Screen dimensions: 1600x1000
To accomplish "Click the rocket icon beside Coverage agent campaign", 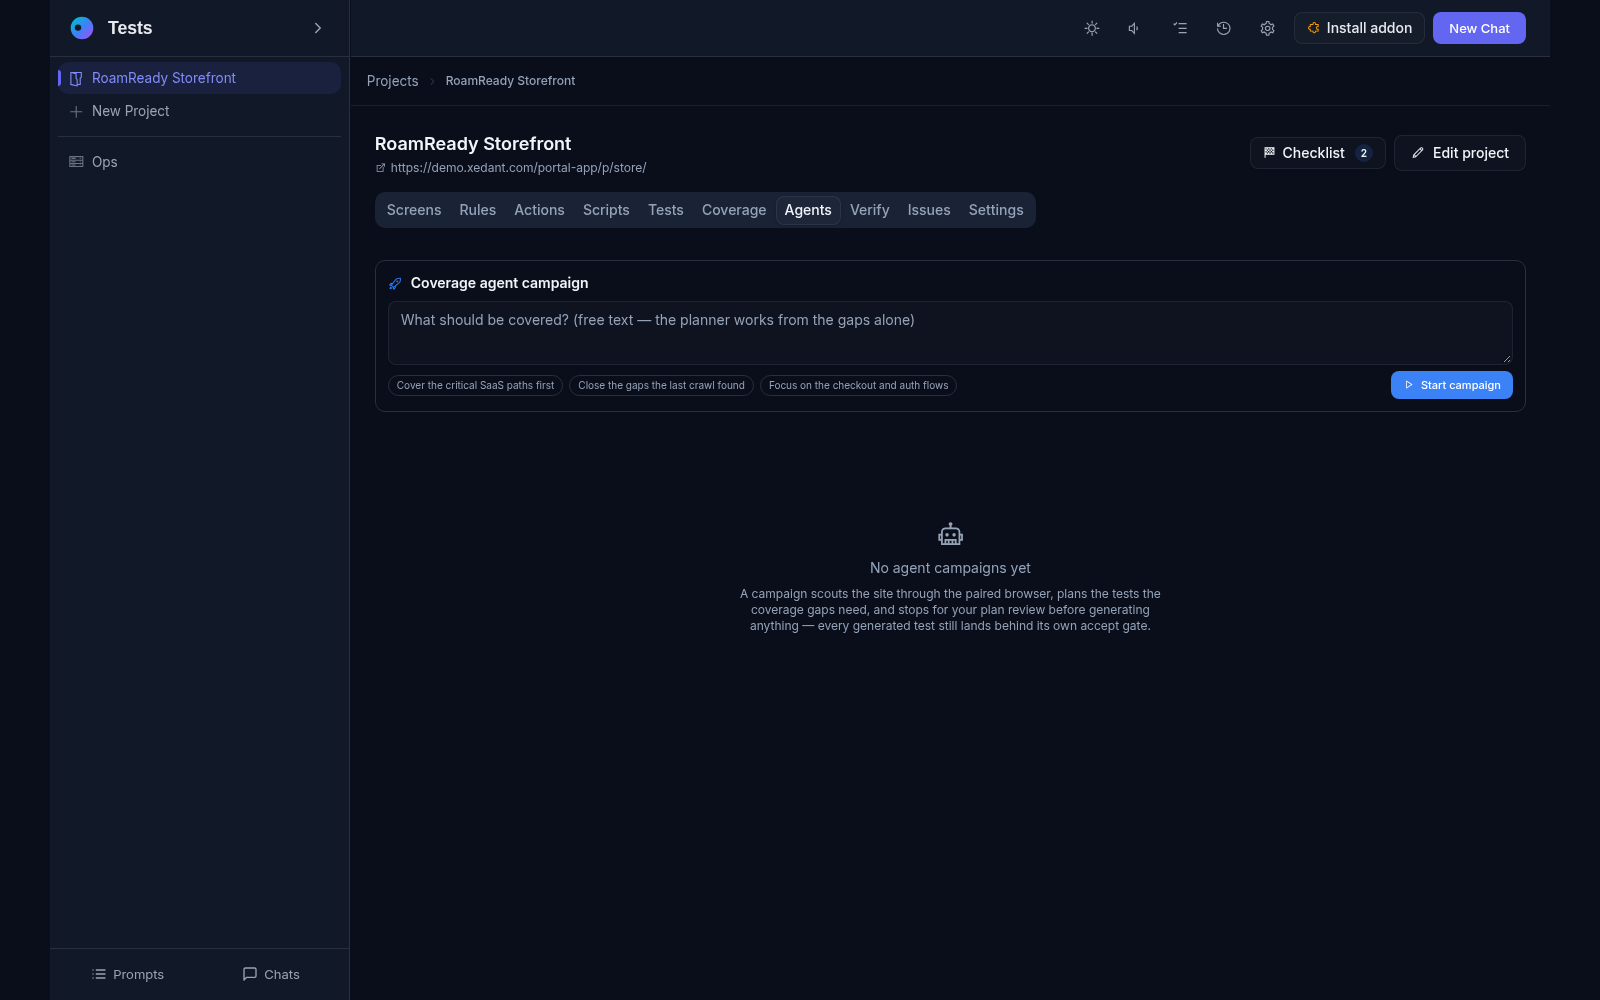I will tap(395, 283).
